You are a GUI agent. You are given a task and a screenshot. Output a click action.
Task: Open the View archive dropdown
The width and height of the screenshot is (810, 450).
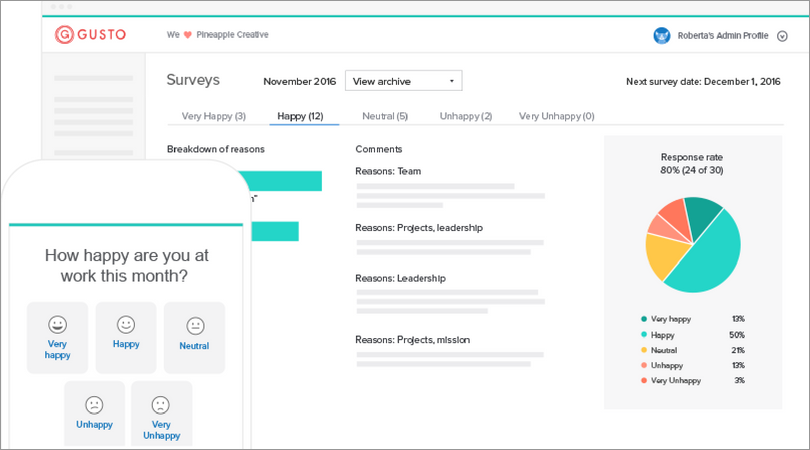[403, 81]
